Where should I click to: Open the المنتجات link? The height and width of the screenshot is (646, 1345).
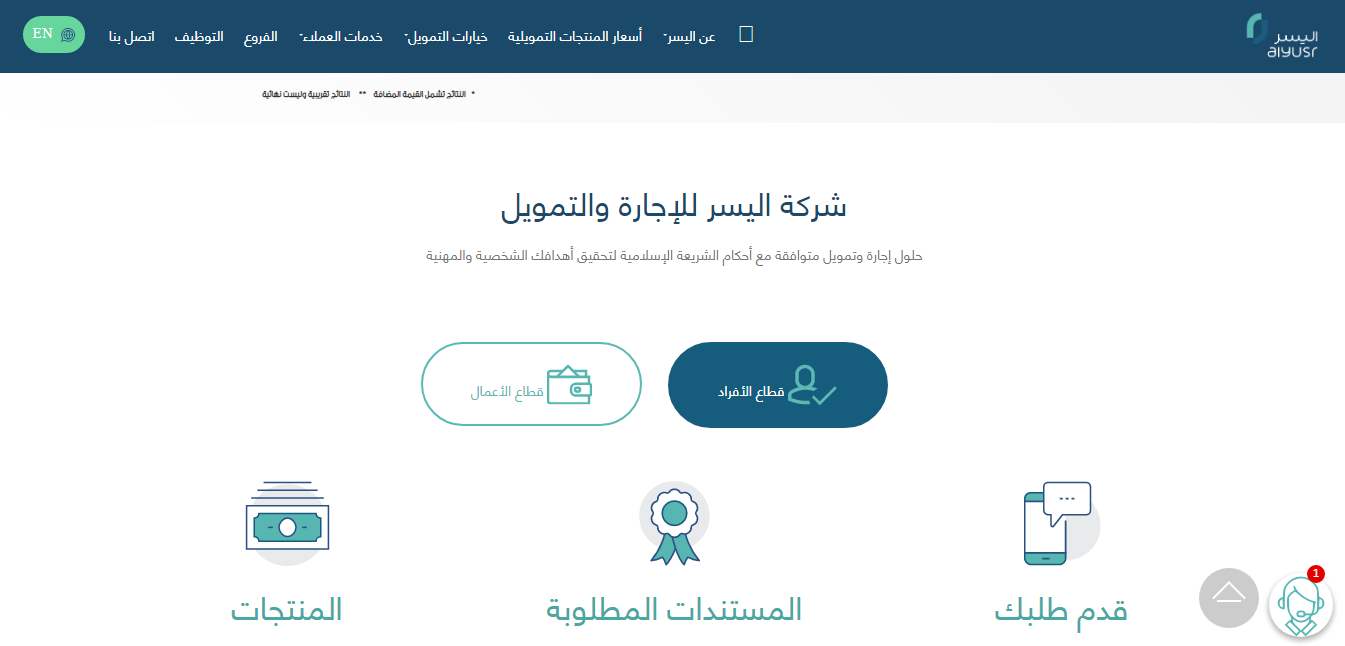(286, 609)
